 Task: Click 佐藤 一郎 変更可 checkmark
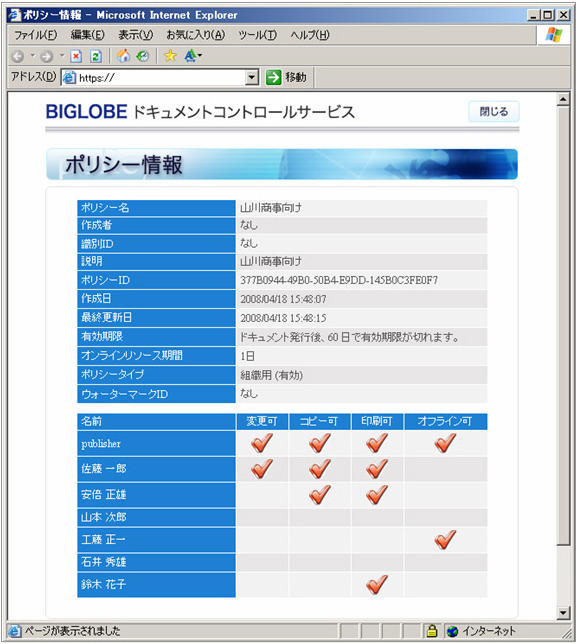pos(262,469)
